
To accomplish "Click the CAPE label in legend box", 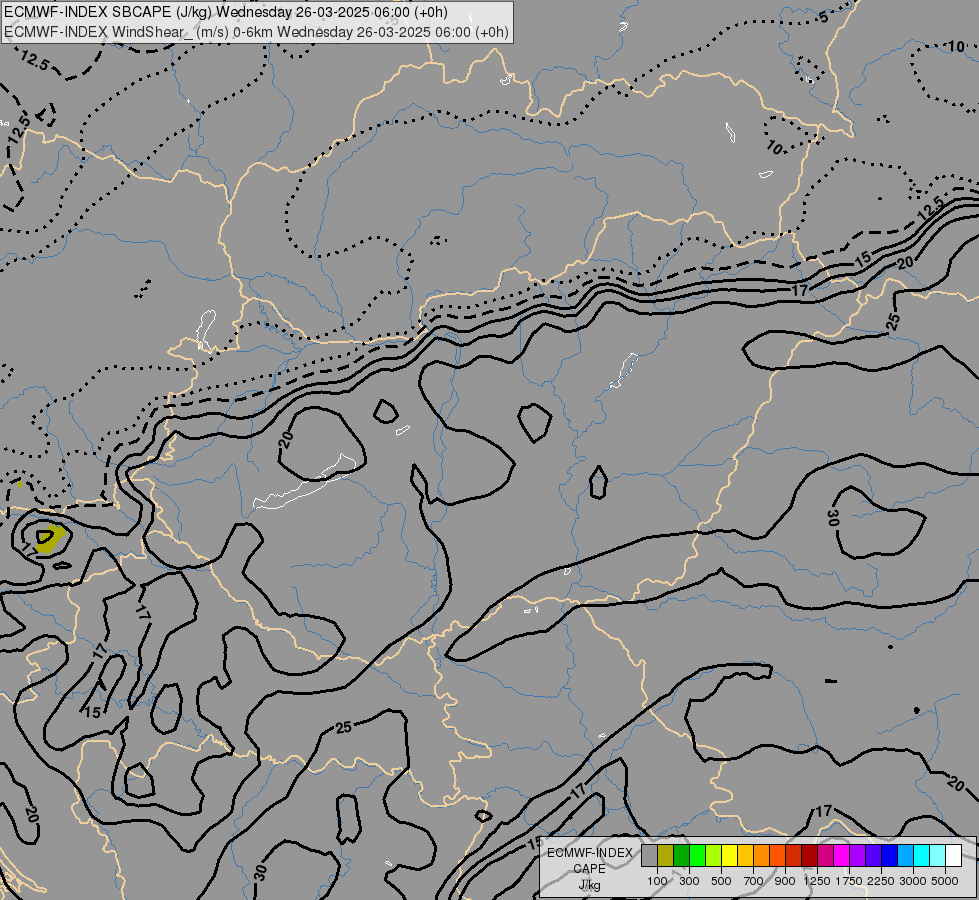I will [x=589, y=869].
